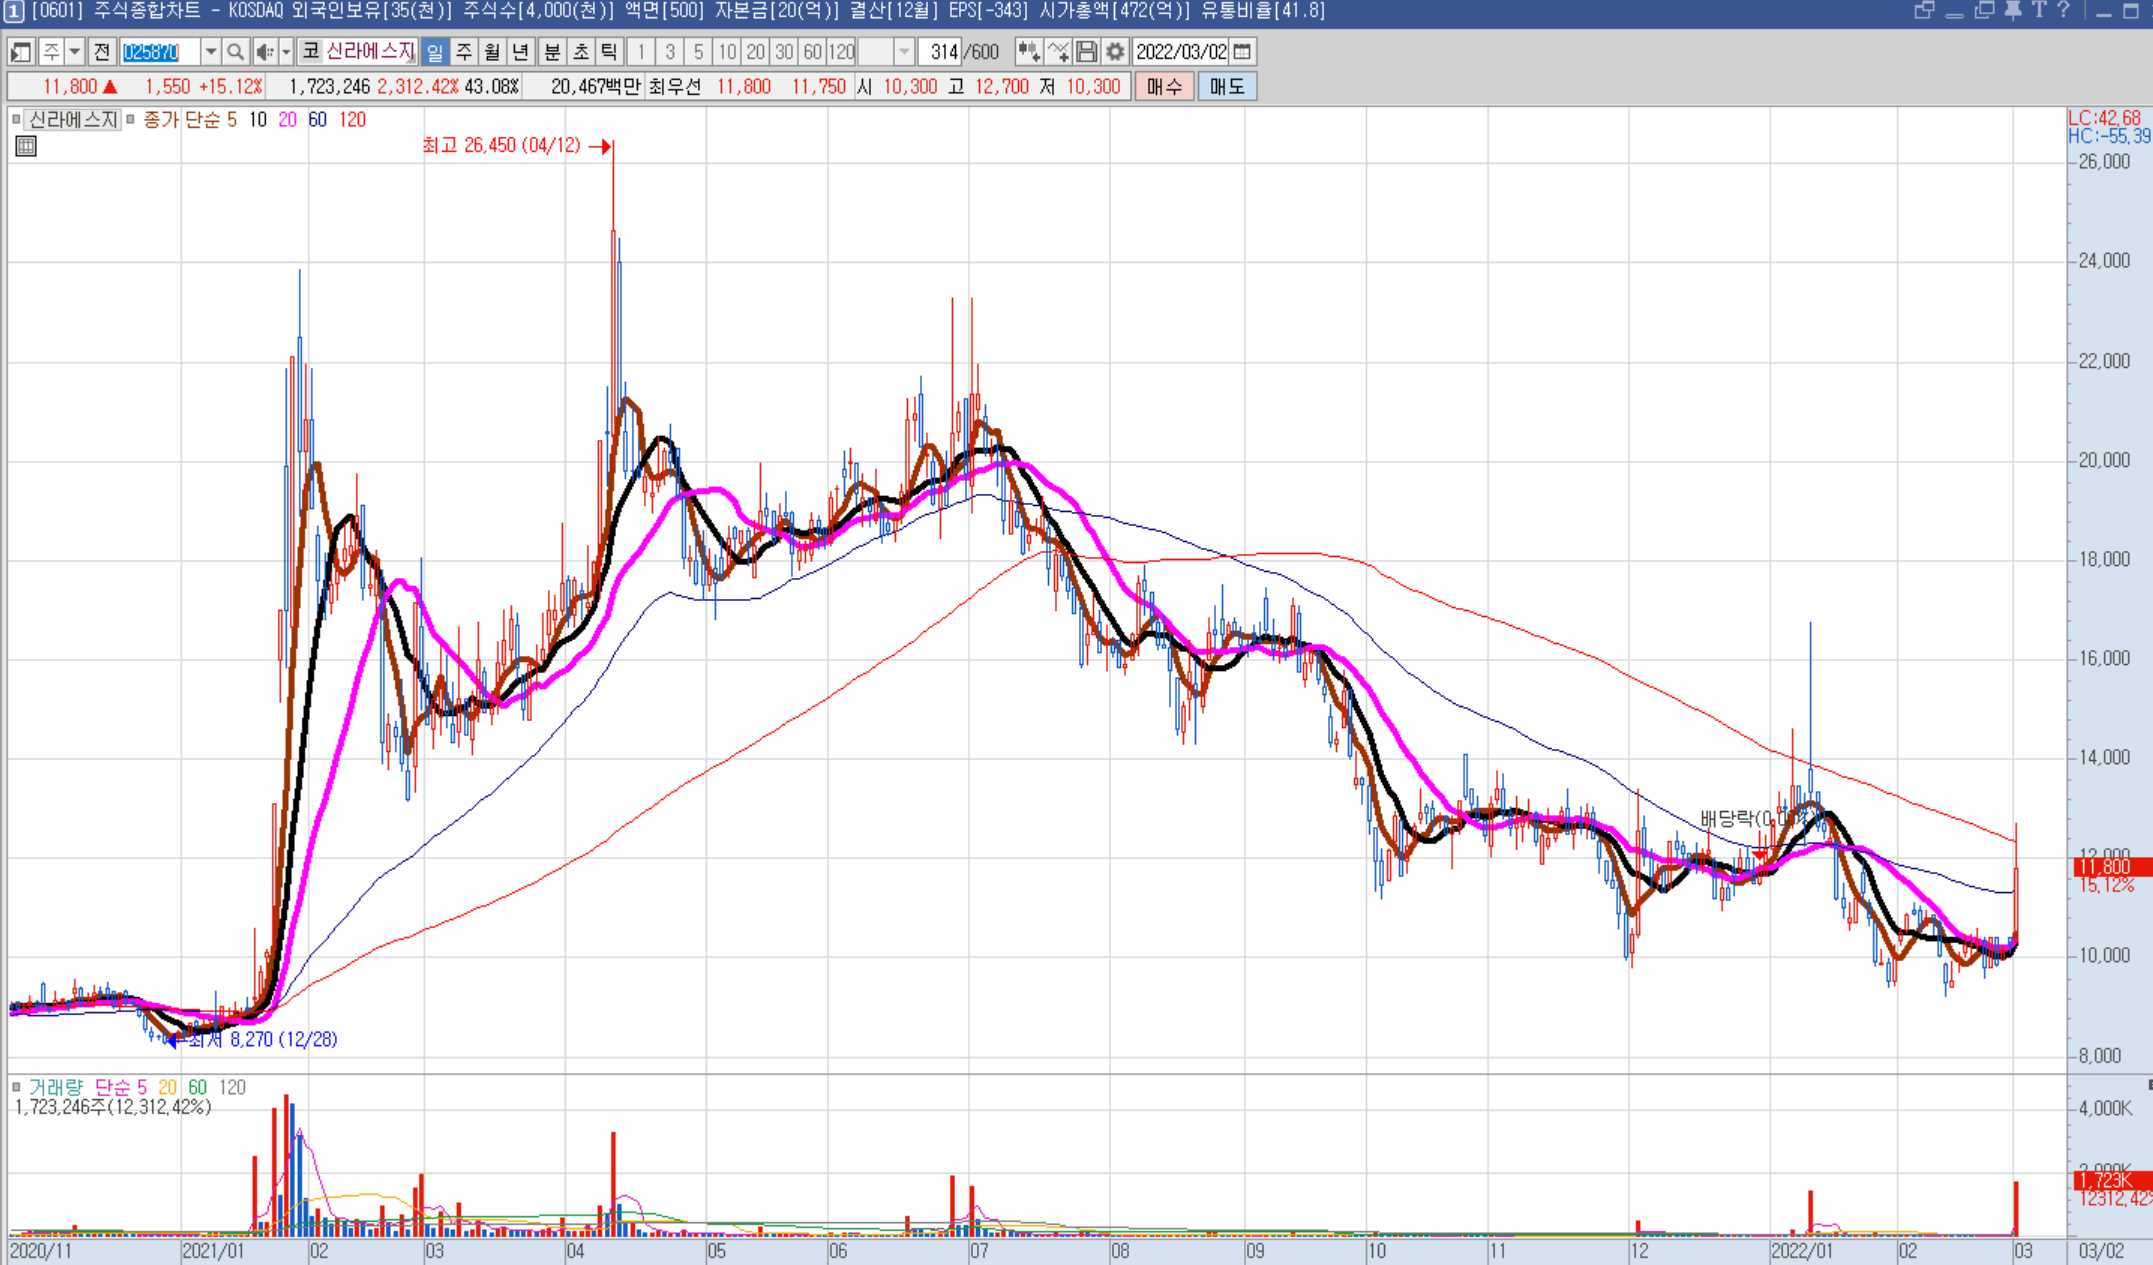Click 거래량 volume legend label
This screenshot has width=2153, height=1265.
pyautogui.click(x=56, y=1087)
